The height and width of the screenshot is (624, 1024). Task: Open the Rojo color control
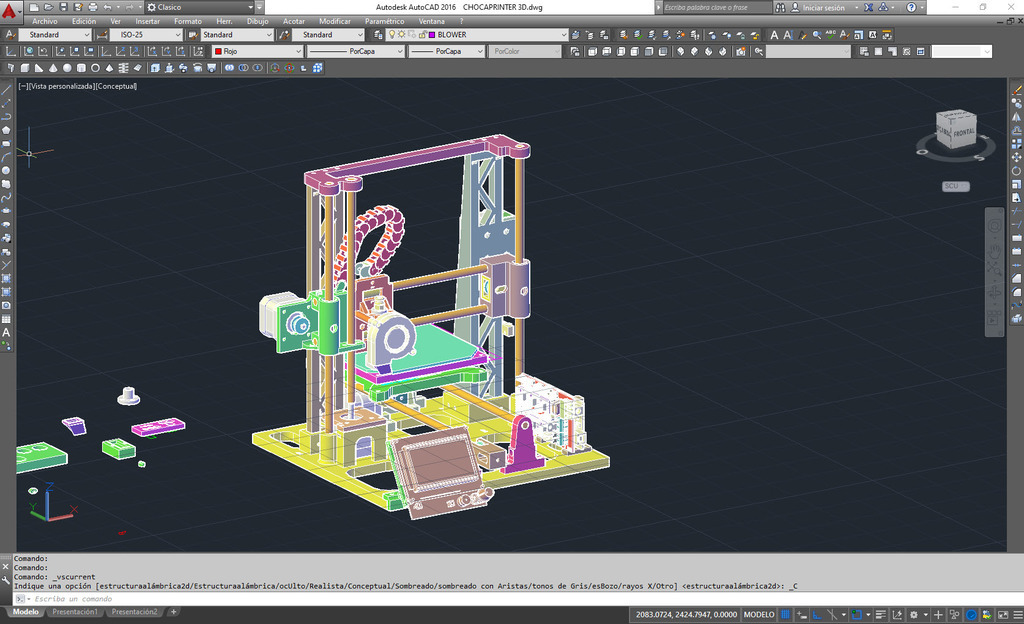[x=255, y=51]
